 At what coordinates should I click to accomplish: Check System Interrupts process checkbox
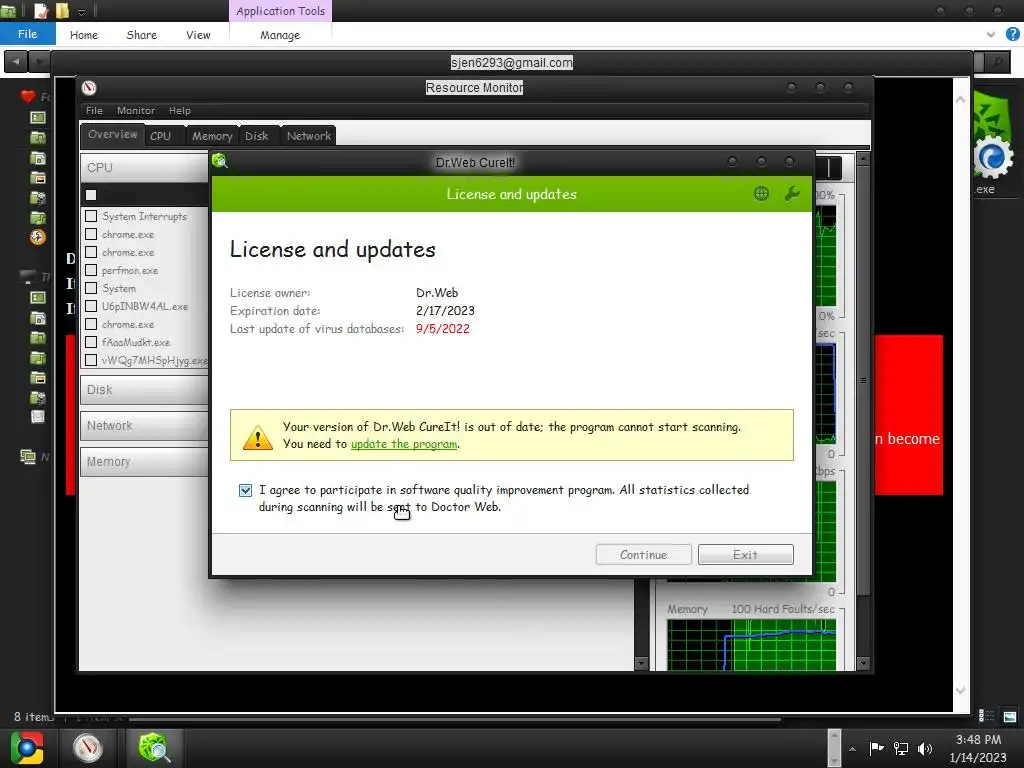point(91,216)
